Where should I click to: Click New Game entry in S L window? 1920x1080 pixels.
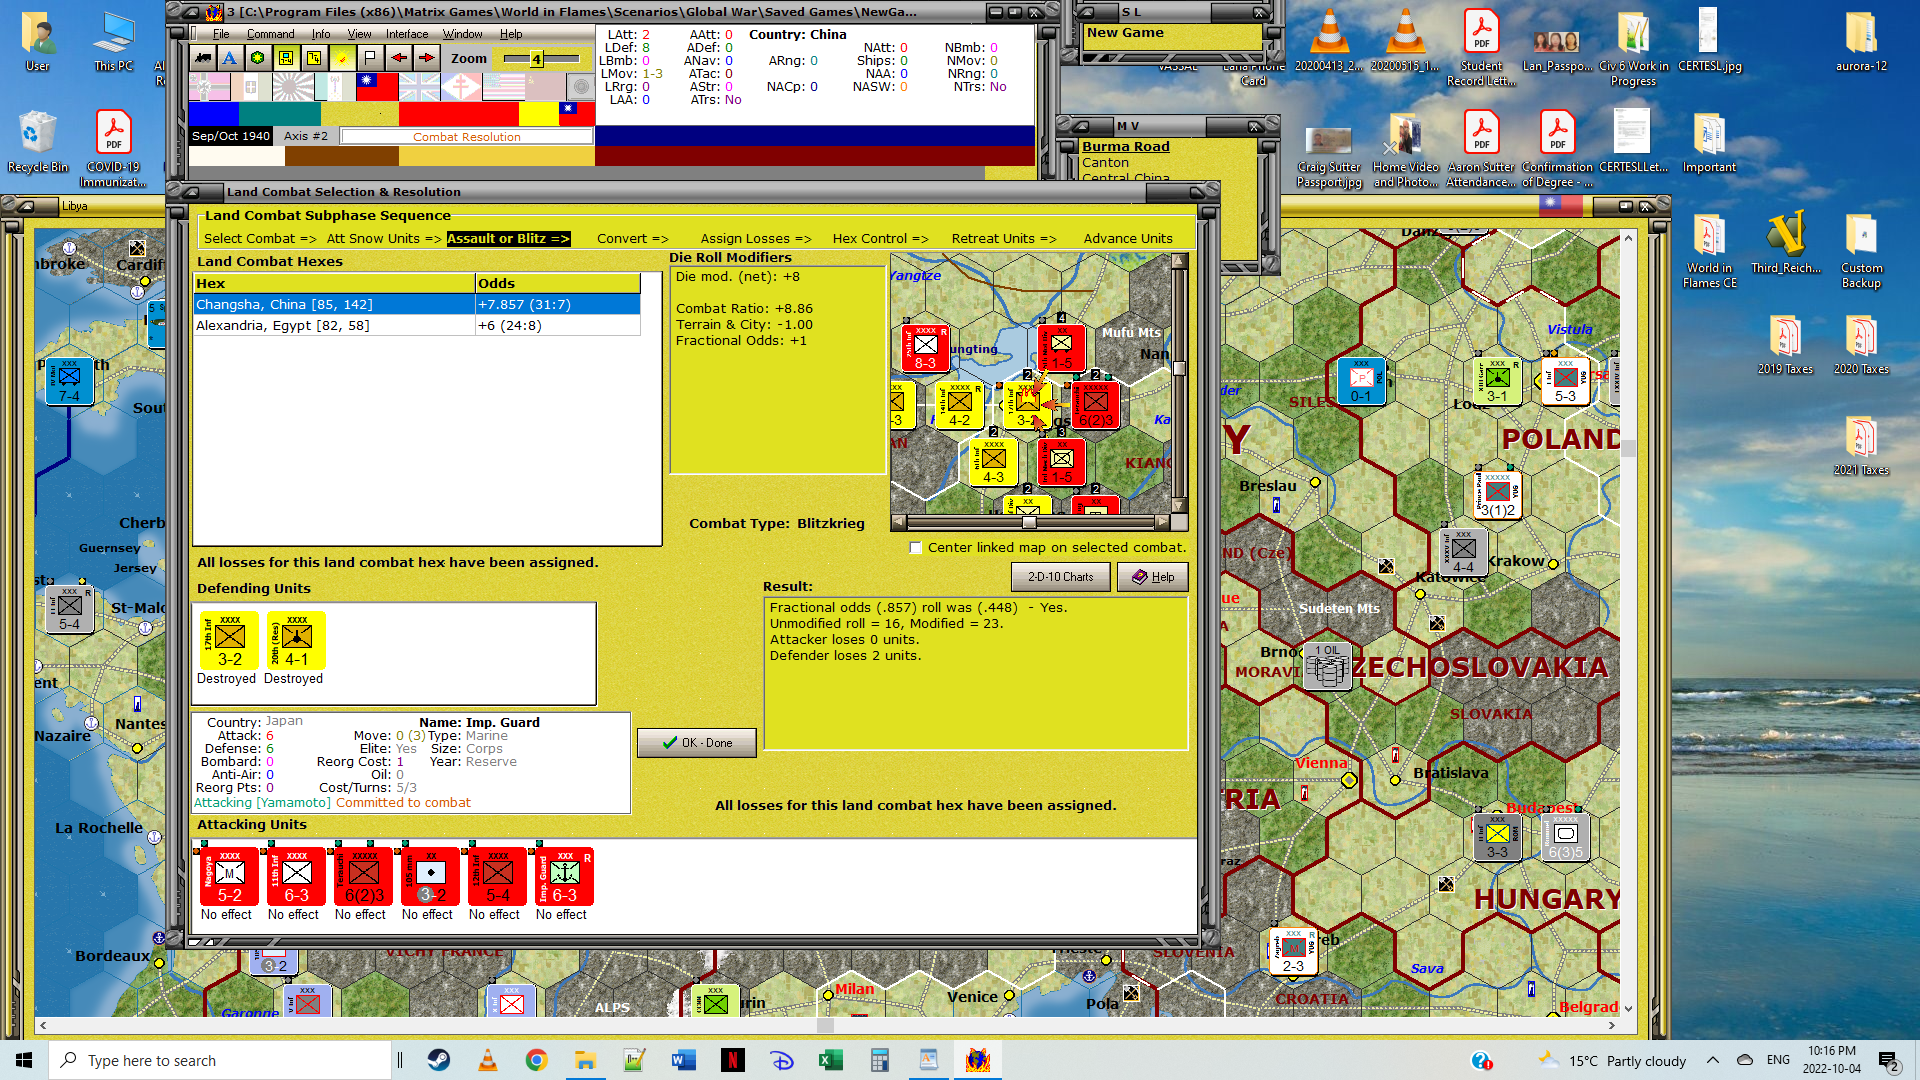pos(1125,33)
